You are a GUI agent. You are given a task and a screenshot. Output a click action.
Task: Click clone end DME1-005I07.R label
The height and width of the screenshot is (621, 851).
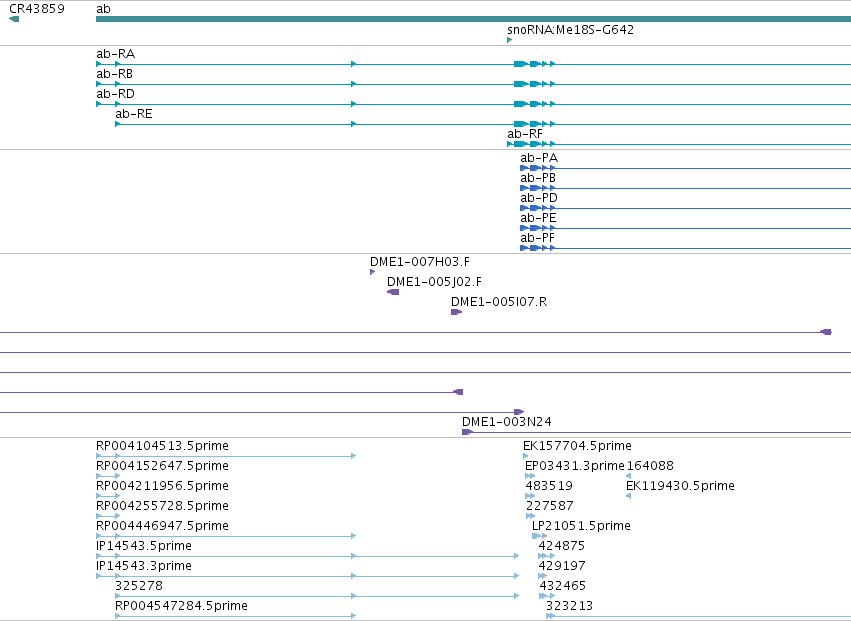point(499,302)
